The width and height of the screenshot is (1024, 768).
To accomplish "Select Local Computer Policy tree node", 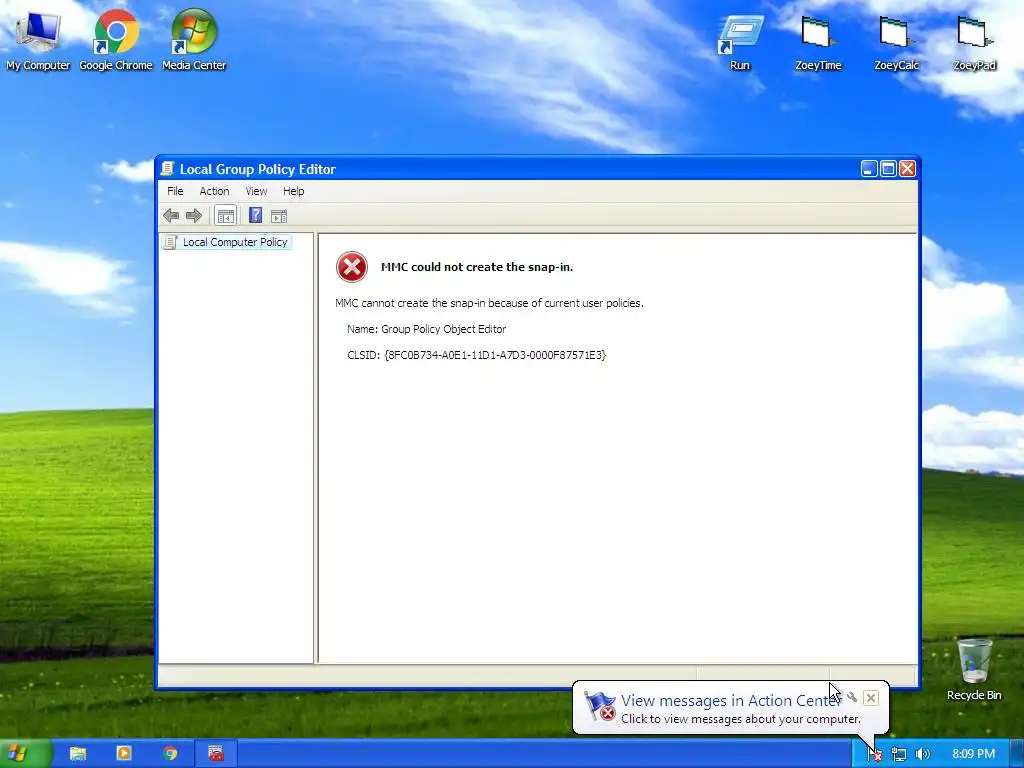I will [227, 242].
